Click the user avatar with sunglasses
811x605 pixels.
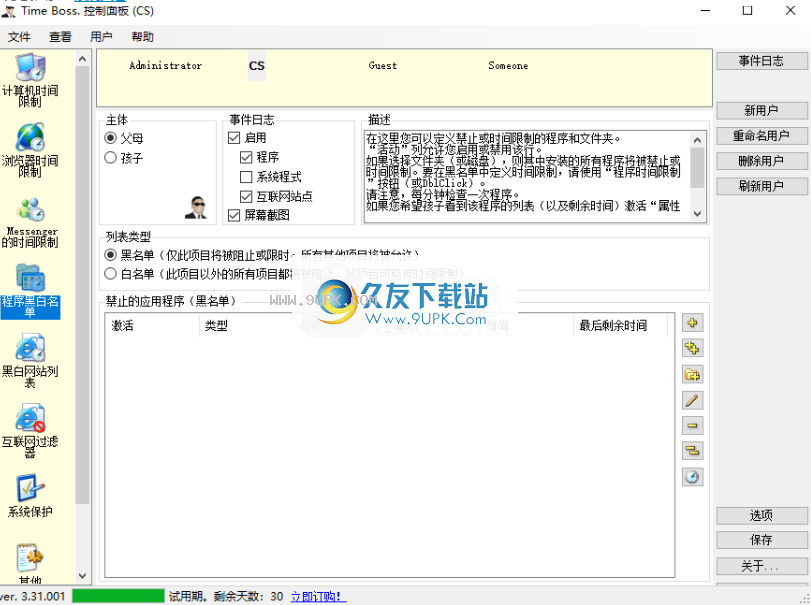[x=196, y=208]
